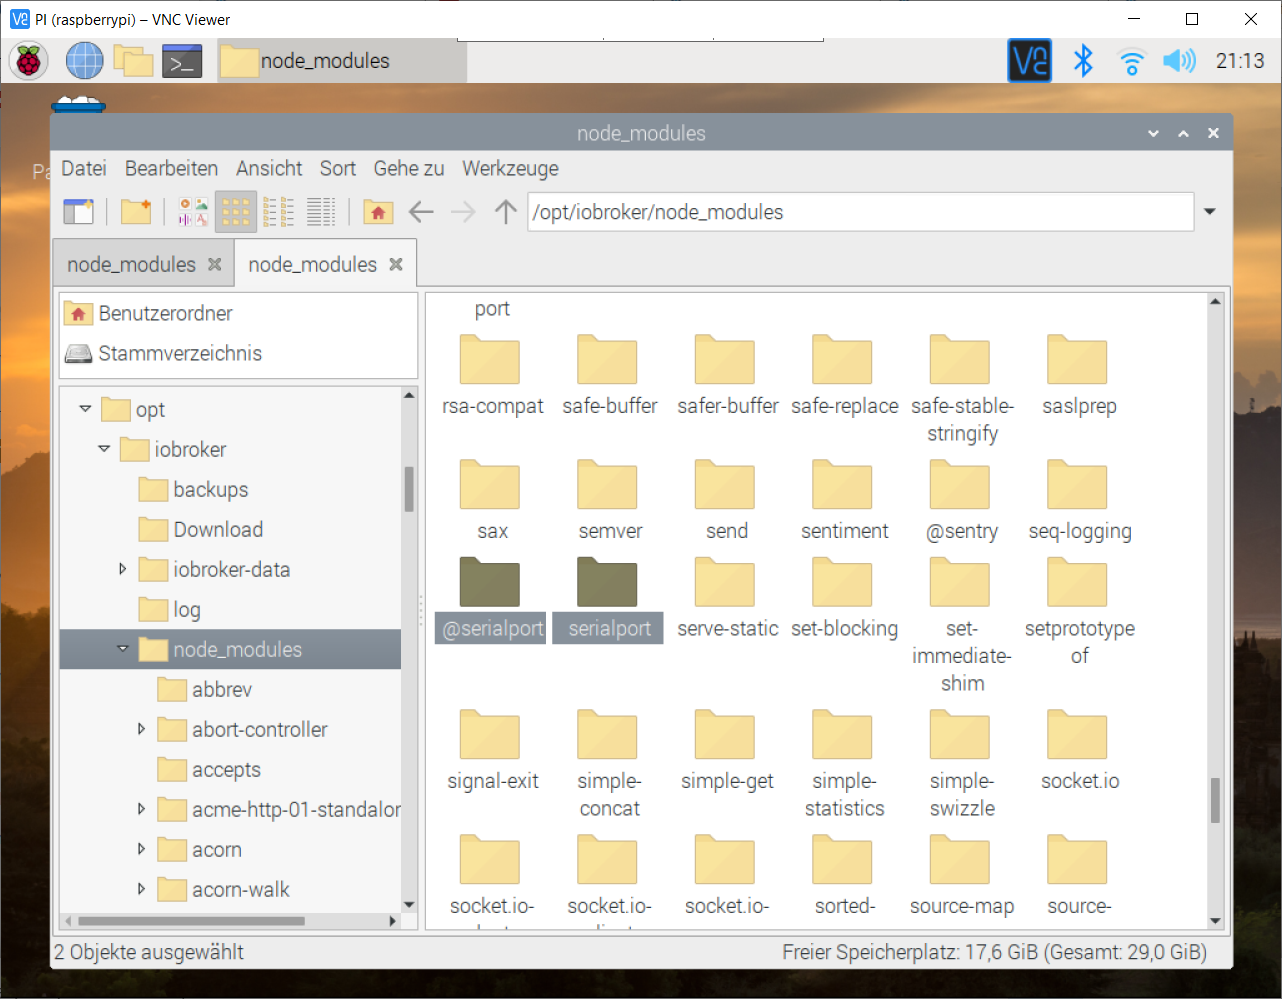Collapse the node_modules tree node

coord(123,649)
